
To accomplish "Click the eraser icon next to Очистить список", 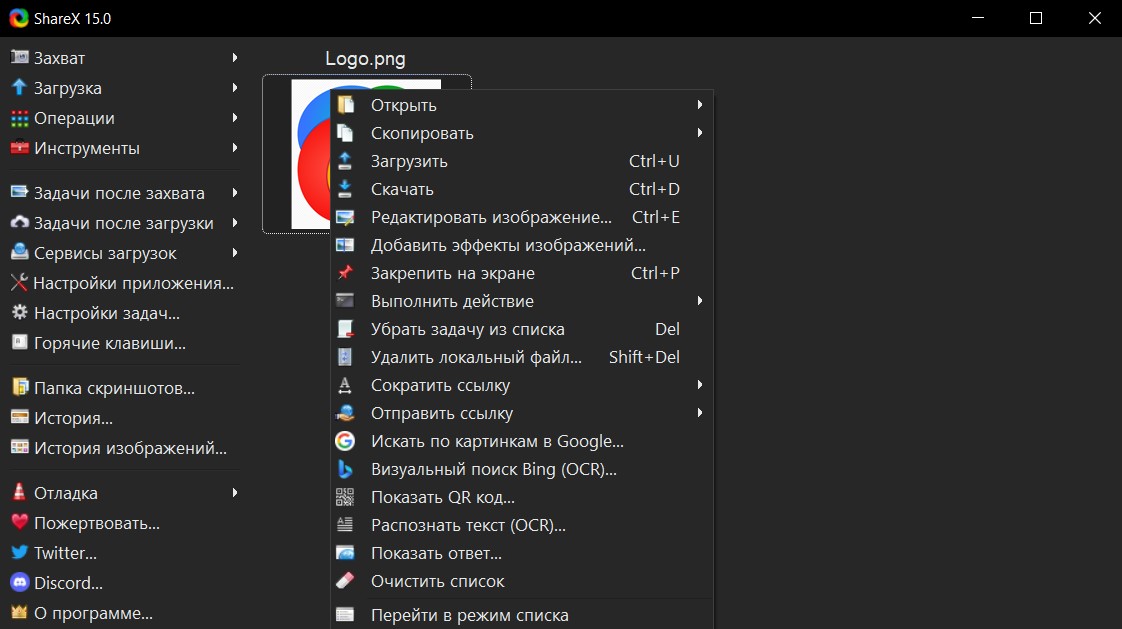I will pos(345,581).
